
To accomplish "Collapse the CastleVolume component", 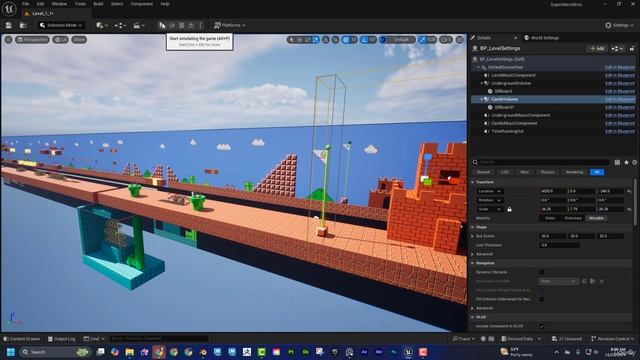I will pos(482,99).
